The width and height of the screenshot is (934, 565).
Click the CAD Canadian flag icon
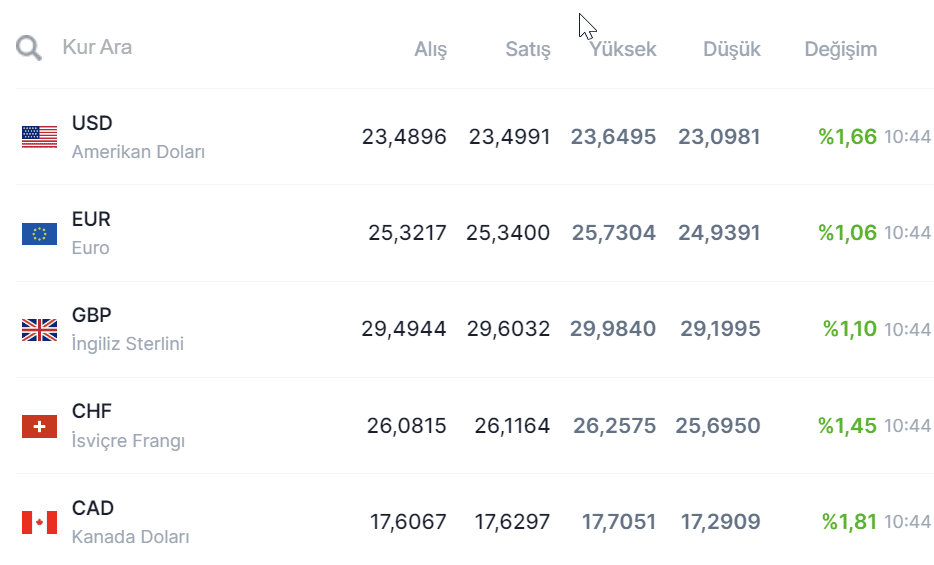click(40, 522)
